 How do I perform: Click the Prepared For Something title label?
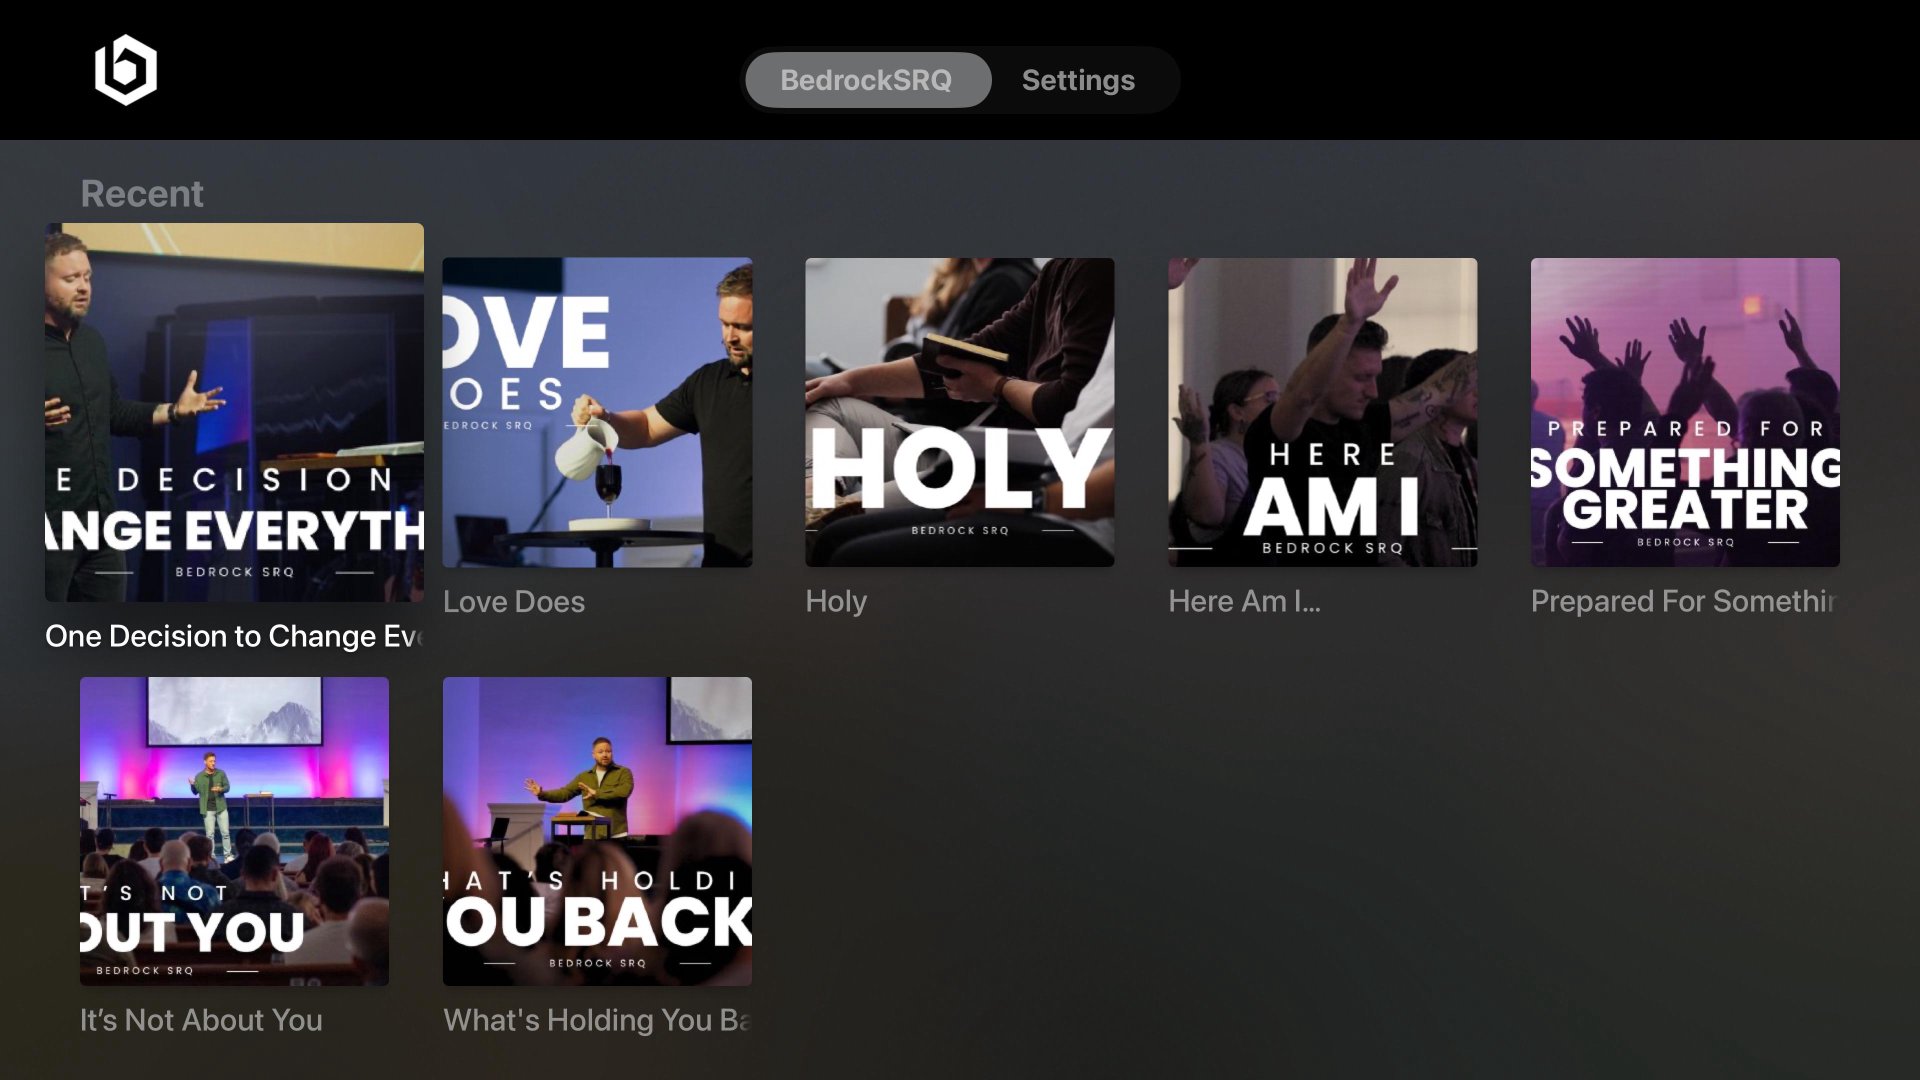point(1684,601)
